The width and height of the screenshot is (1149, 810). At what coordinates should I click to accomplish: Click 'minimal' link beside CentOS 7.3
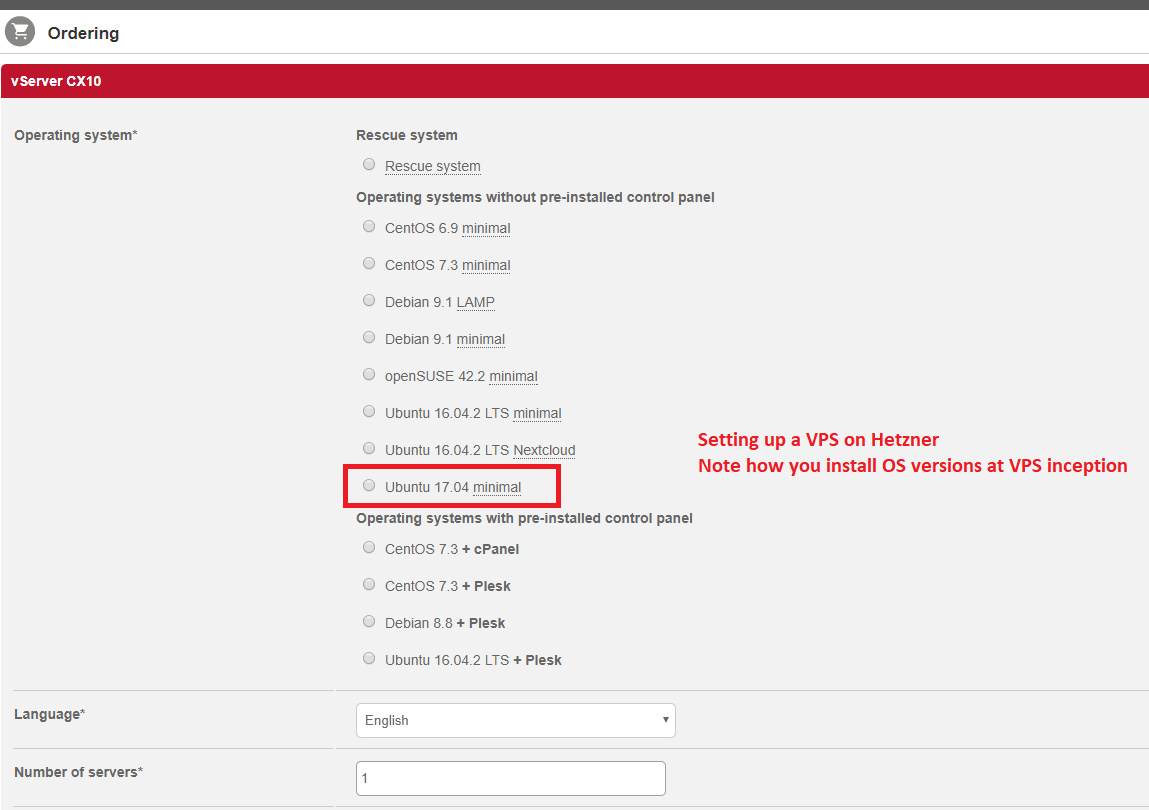coord(486,265)
